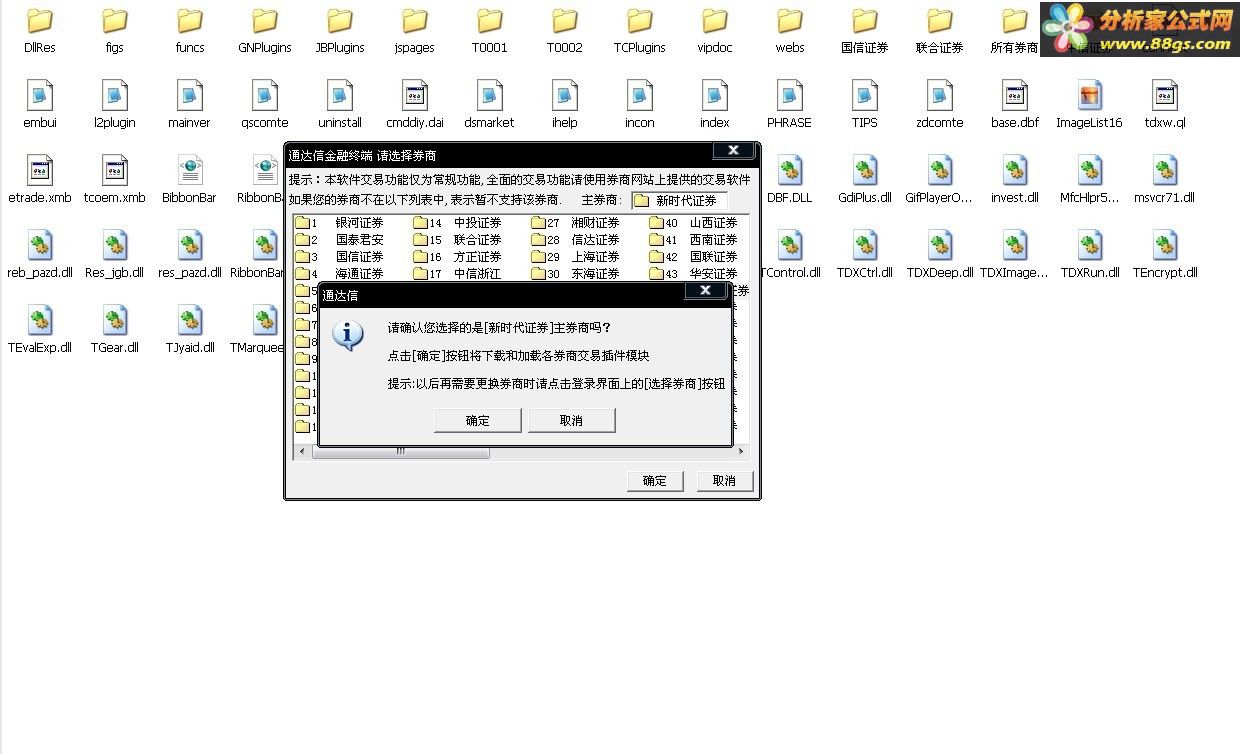The image size is (1242, 754).
Task: Select the l2plugin file icon
Action: coord(115,104)
